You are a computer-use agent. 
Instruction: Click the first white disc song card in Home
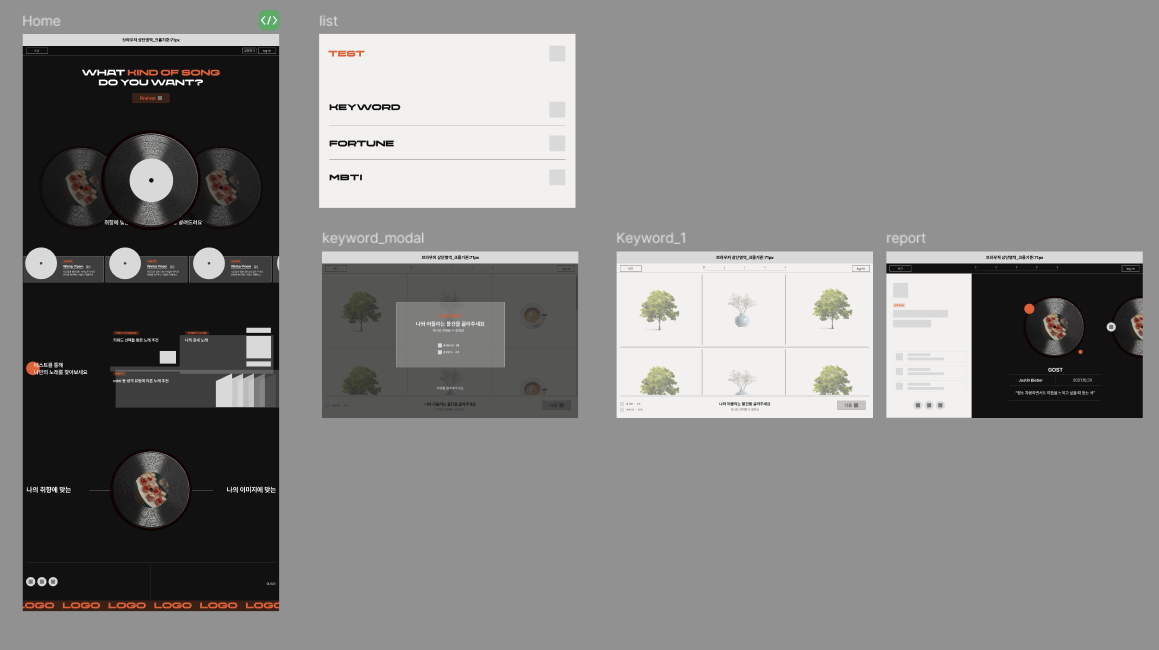click(x=64, y=265)
